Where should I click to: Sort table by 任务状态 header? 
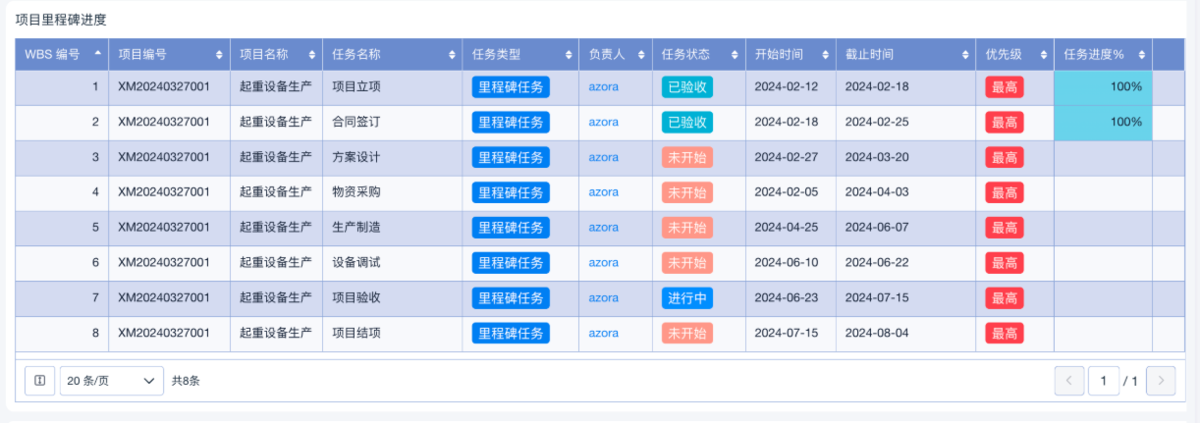tap(735, 54)
